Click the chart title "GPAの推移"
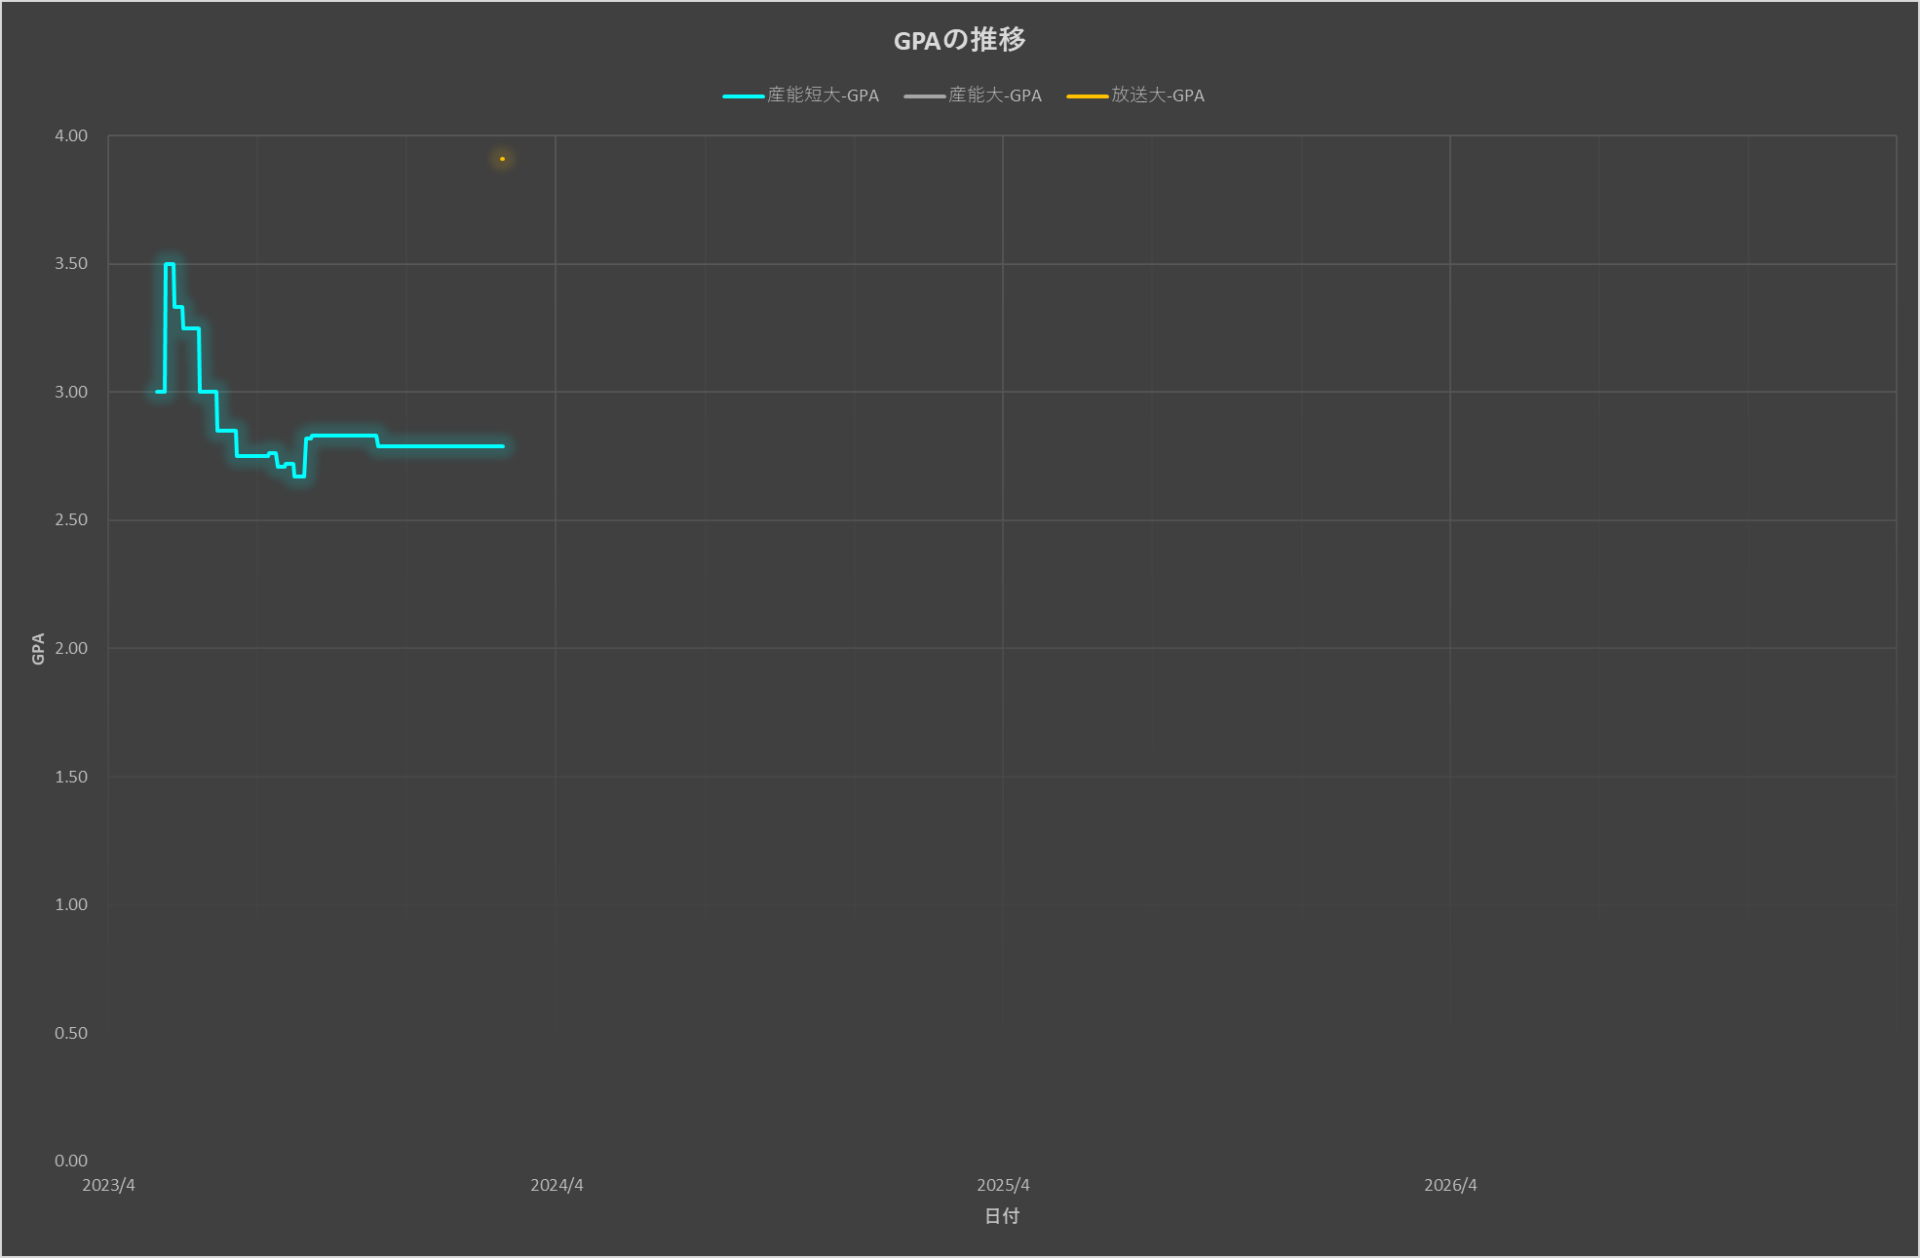Screen dimensions: 1920x1258 (959, 40)
